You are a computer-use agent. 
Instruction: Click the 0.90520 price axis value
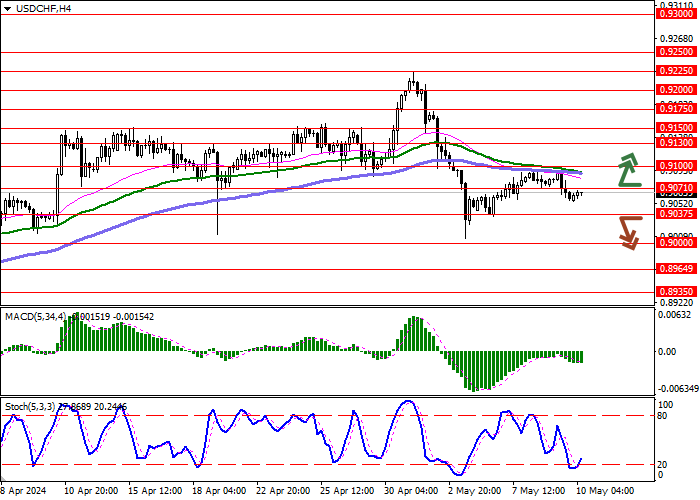pos(677,204)
